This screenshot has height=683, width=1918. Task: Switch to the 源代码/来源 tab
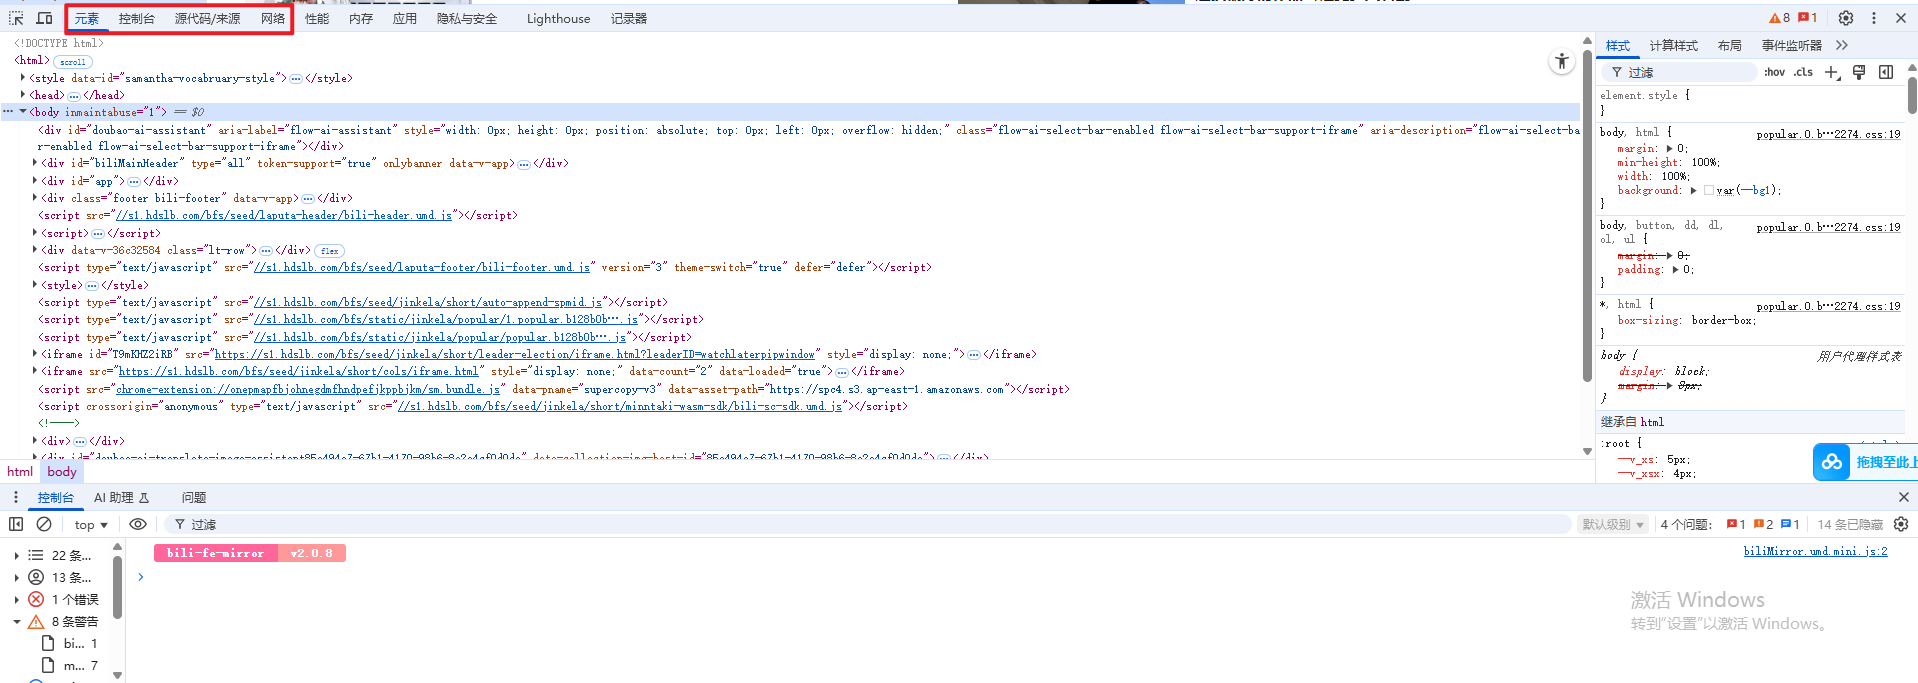pos(207,18)
